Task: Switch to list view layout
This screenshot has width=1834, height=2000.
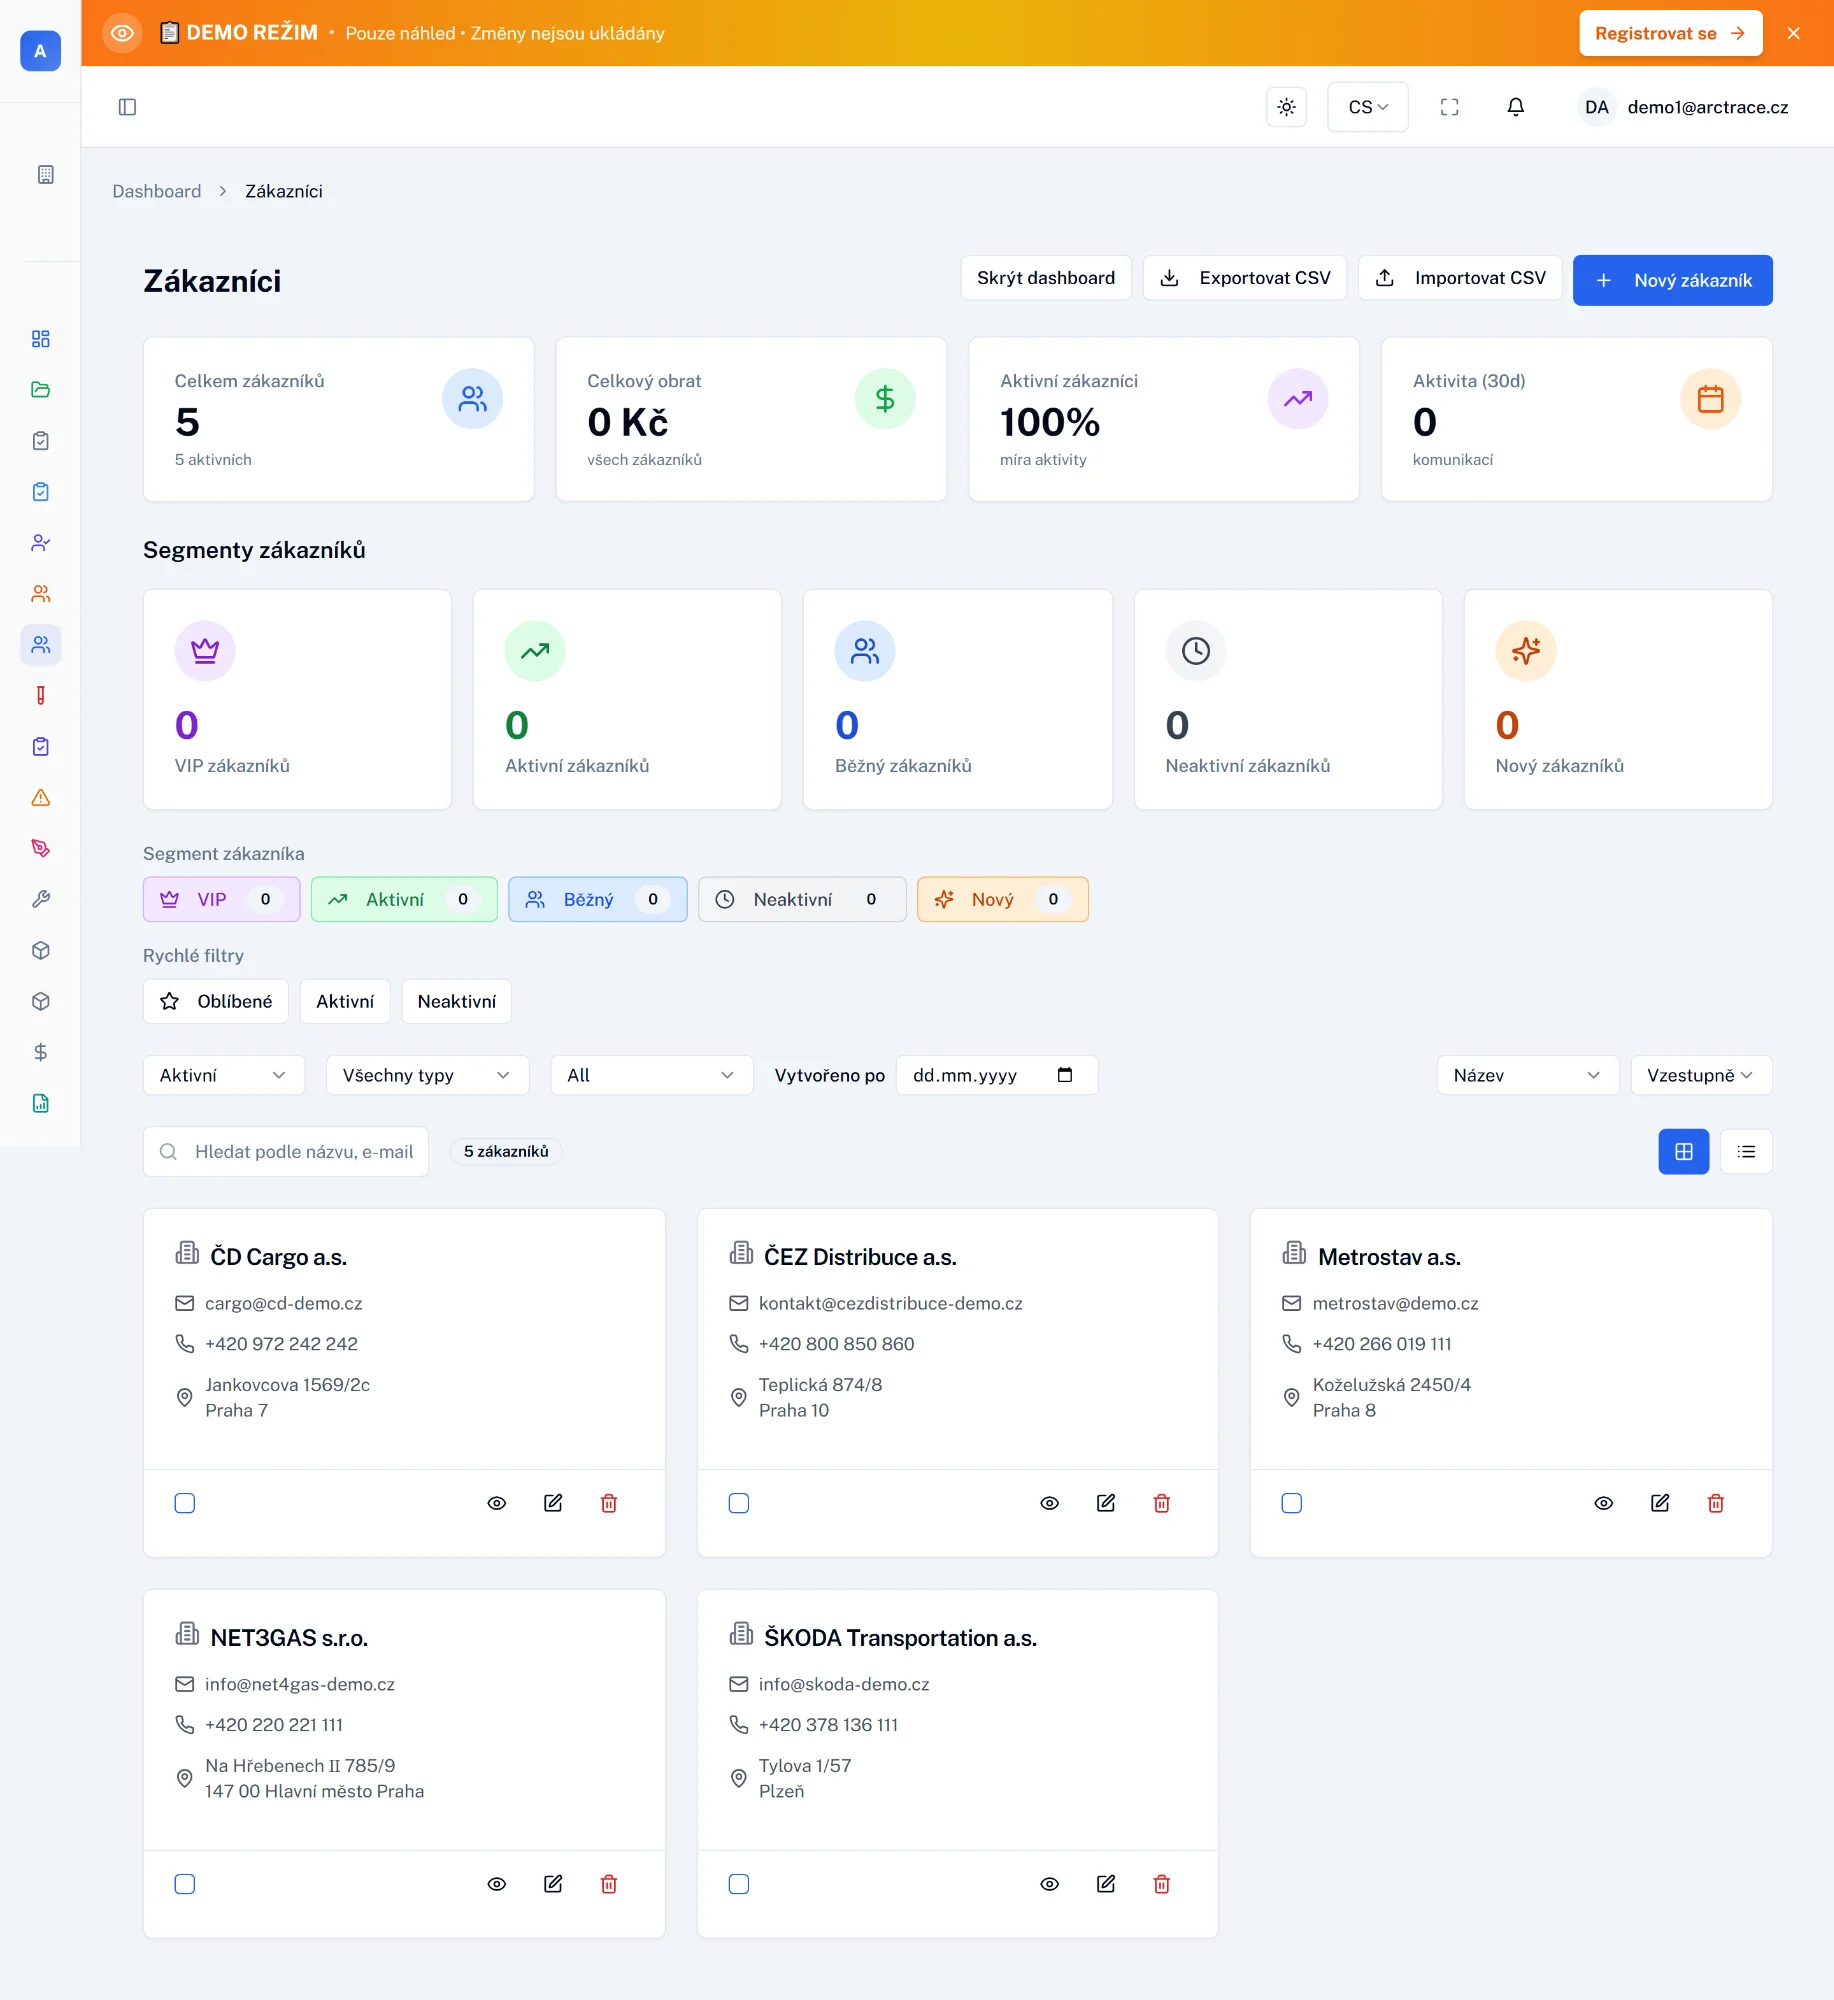Action: (x=1746, y=1151)
